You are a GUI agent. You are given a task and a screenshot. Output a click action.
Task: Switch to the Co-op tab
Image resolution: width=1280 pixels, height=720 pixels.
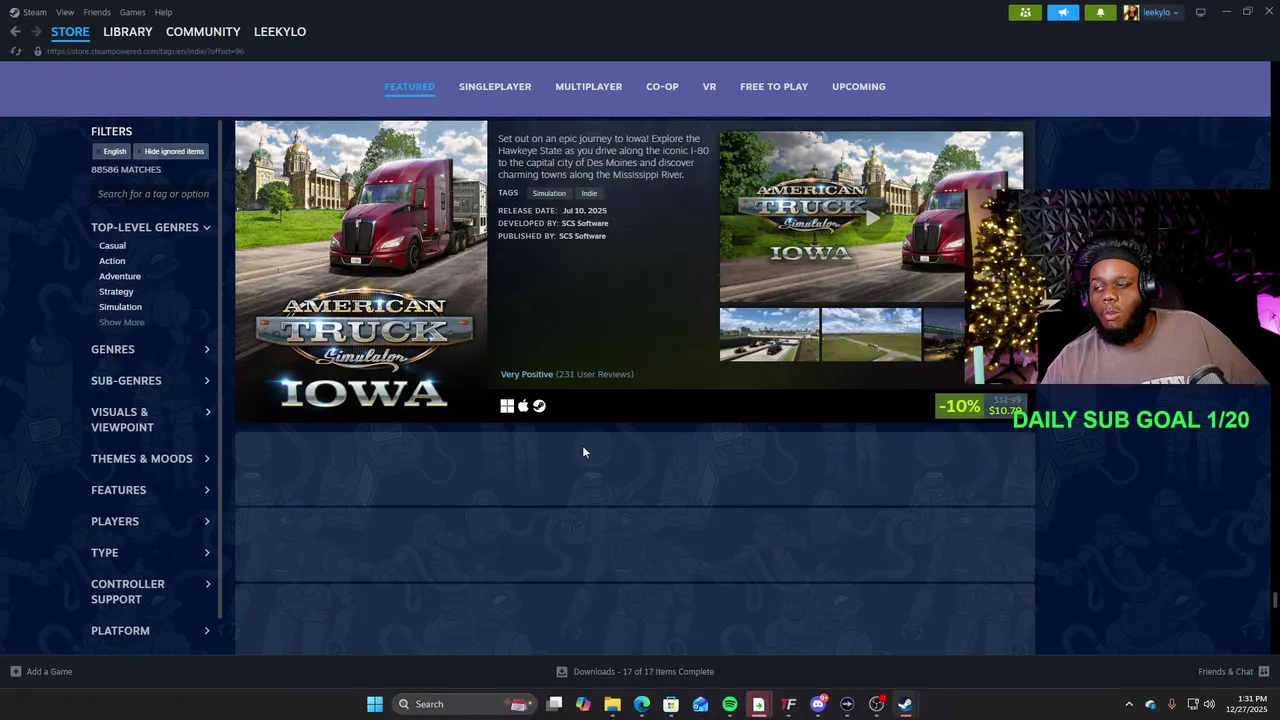click(x=662, y=87)
